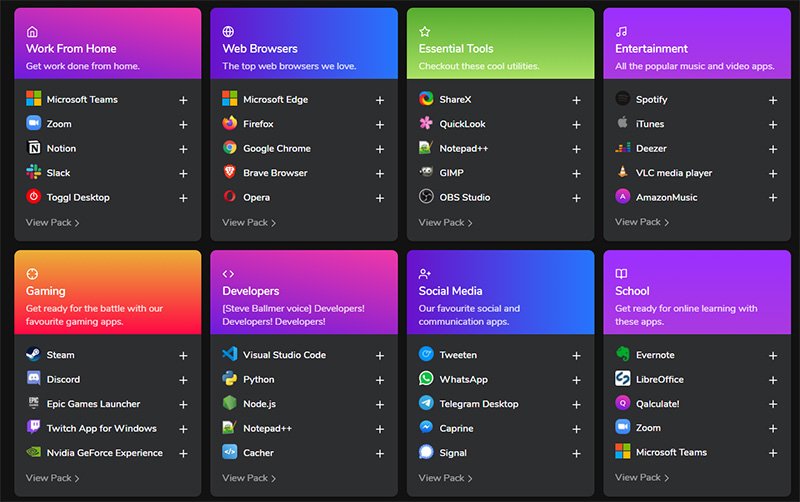Click the Steam icon

pos(34,354)
